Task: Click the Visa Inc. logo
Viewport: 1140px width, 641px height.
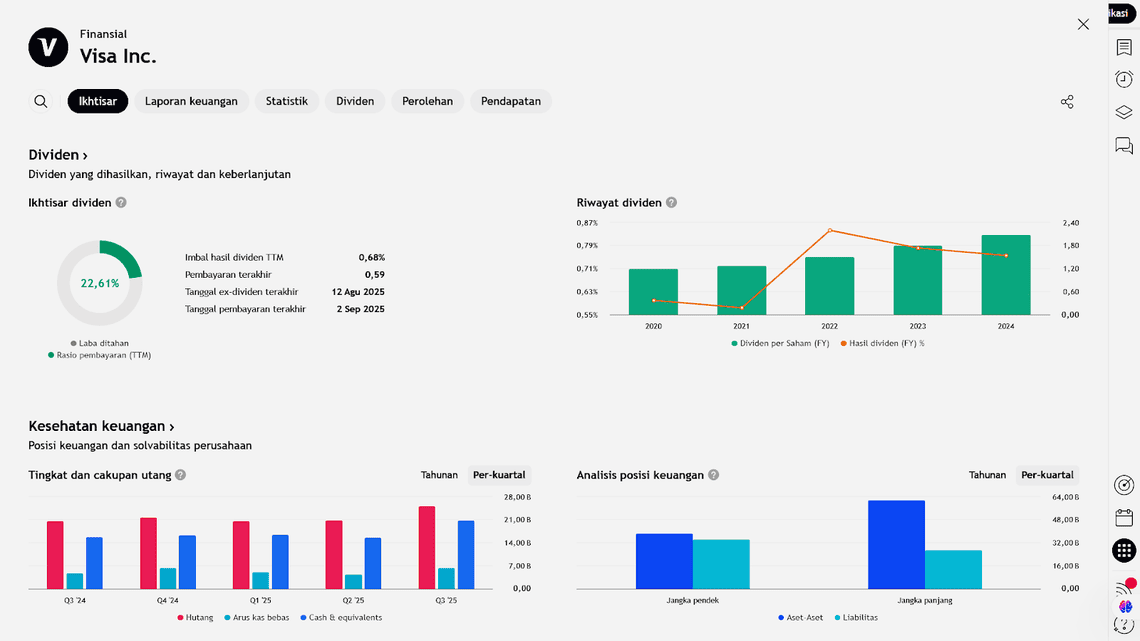Action: click(48, 47)
